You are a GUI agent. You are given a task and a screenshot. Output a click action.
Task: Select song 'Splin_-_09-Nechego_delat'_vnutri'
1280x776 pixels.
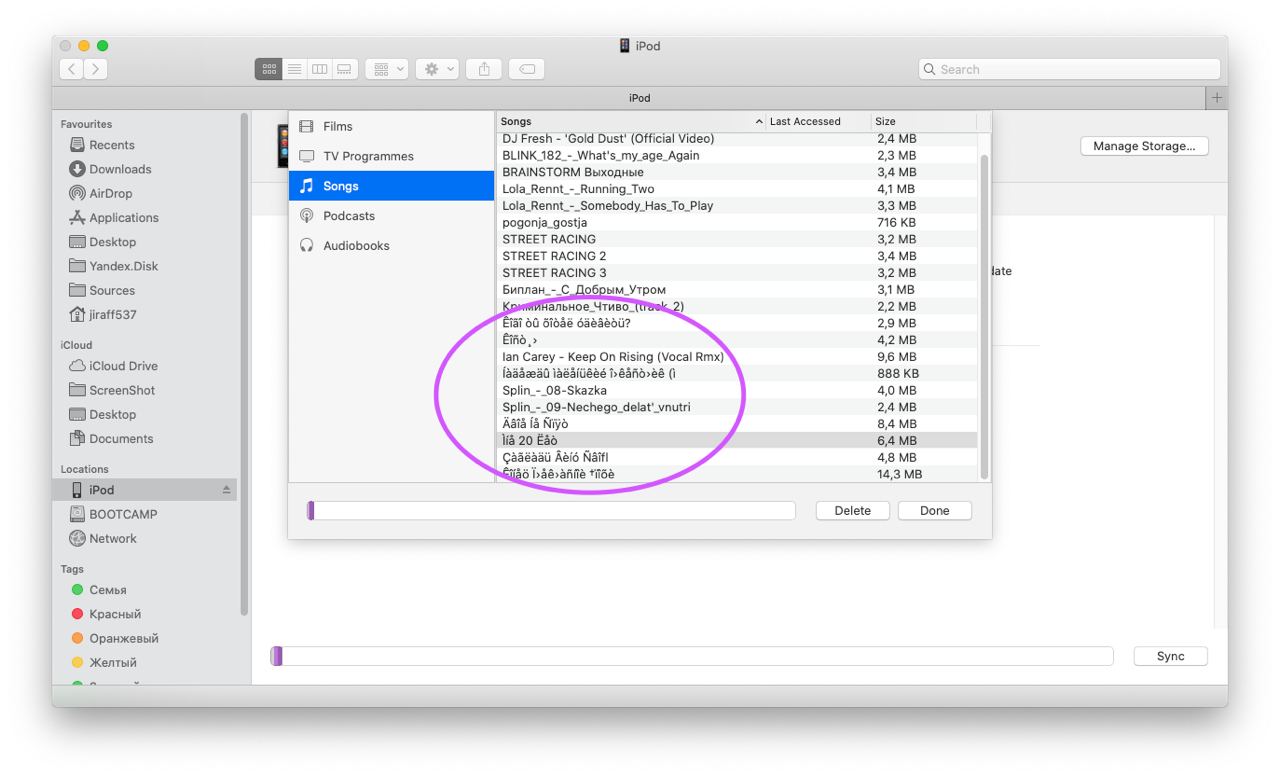pos(737,407)
